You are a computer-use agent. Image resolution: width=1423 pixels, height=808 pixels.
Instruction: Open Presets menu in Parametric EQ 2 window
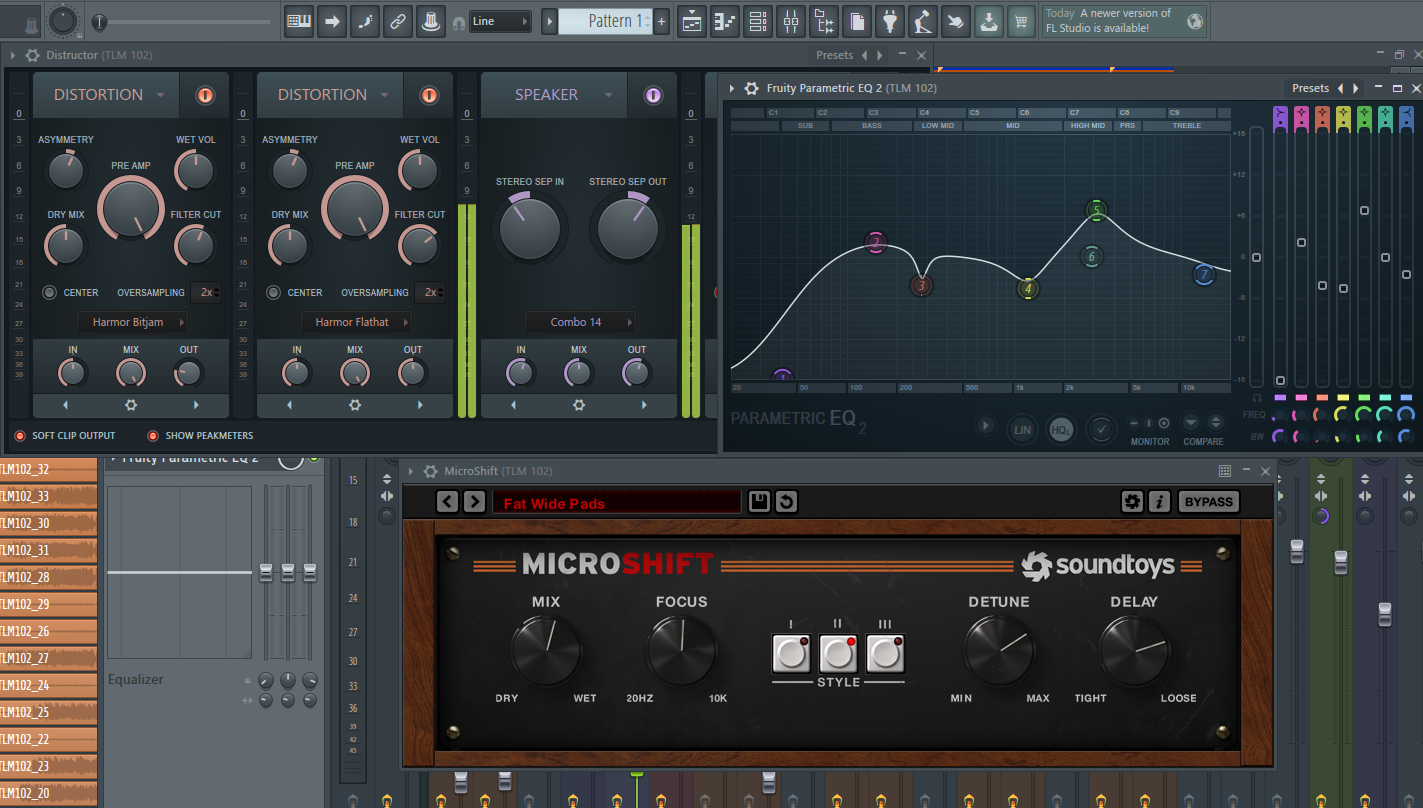(x=1310, y=88)
